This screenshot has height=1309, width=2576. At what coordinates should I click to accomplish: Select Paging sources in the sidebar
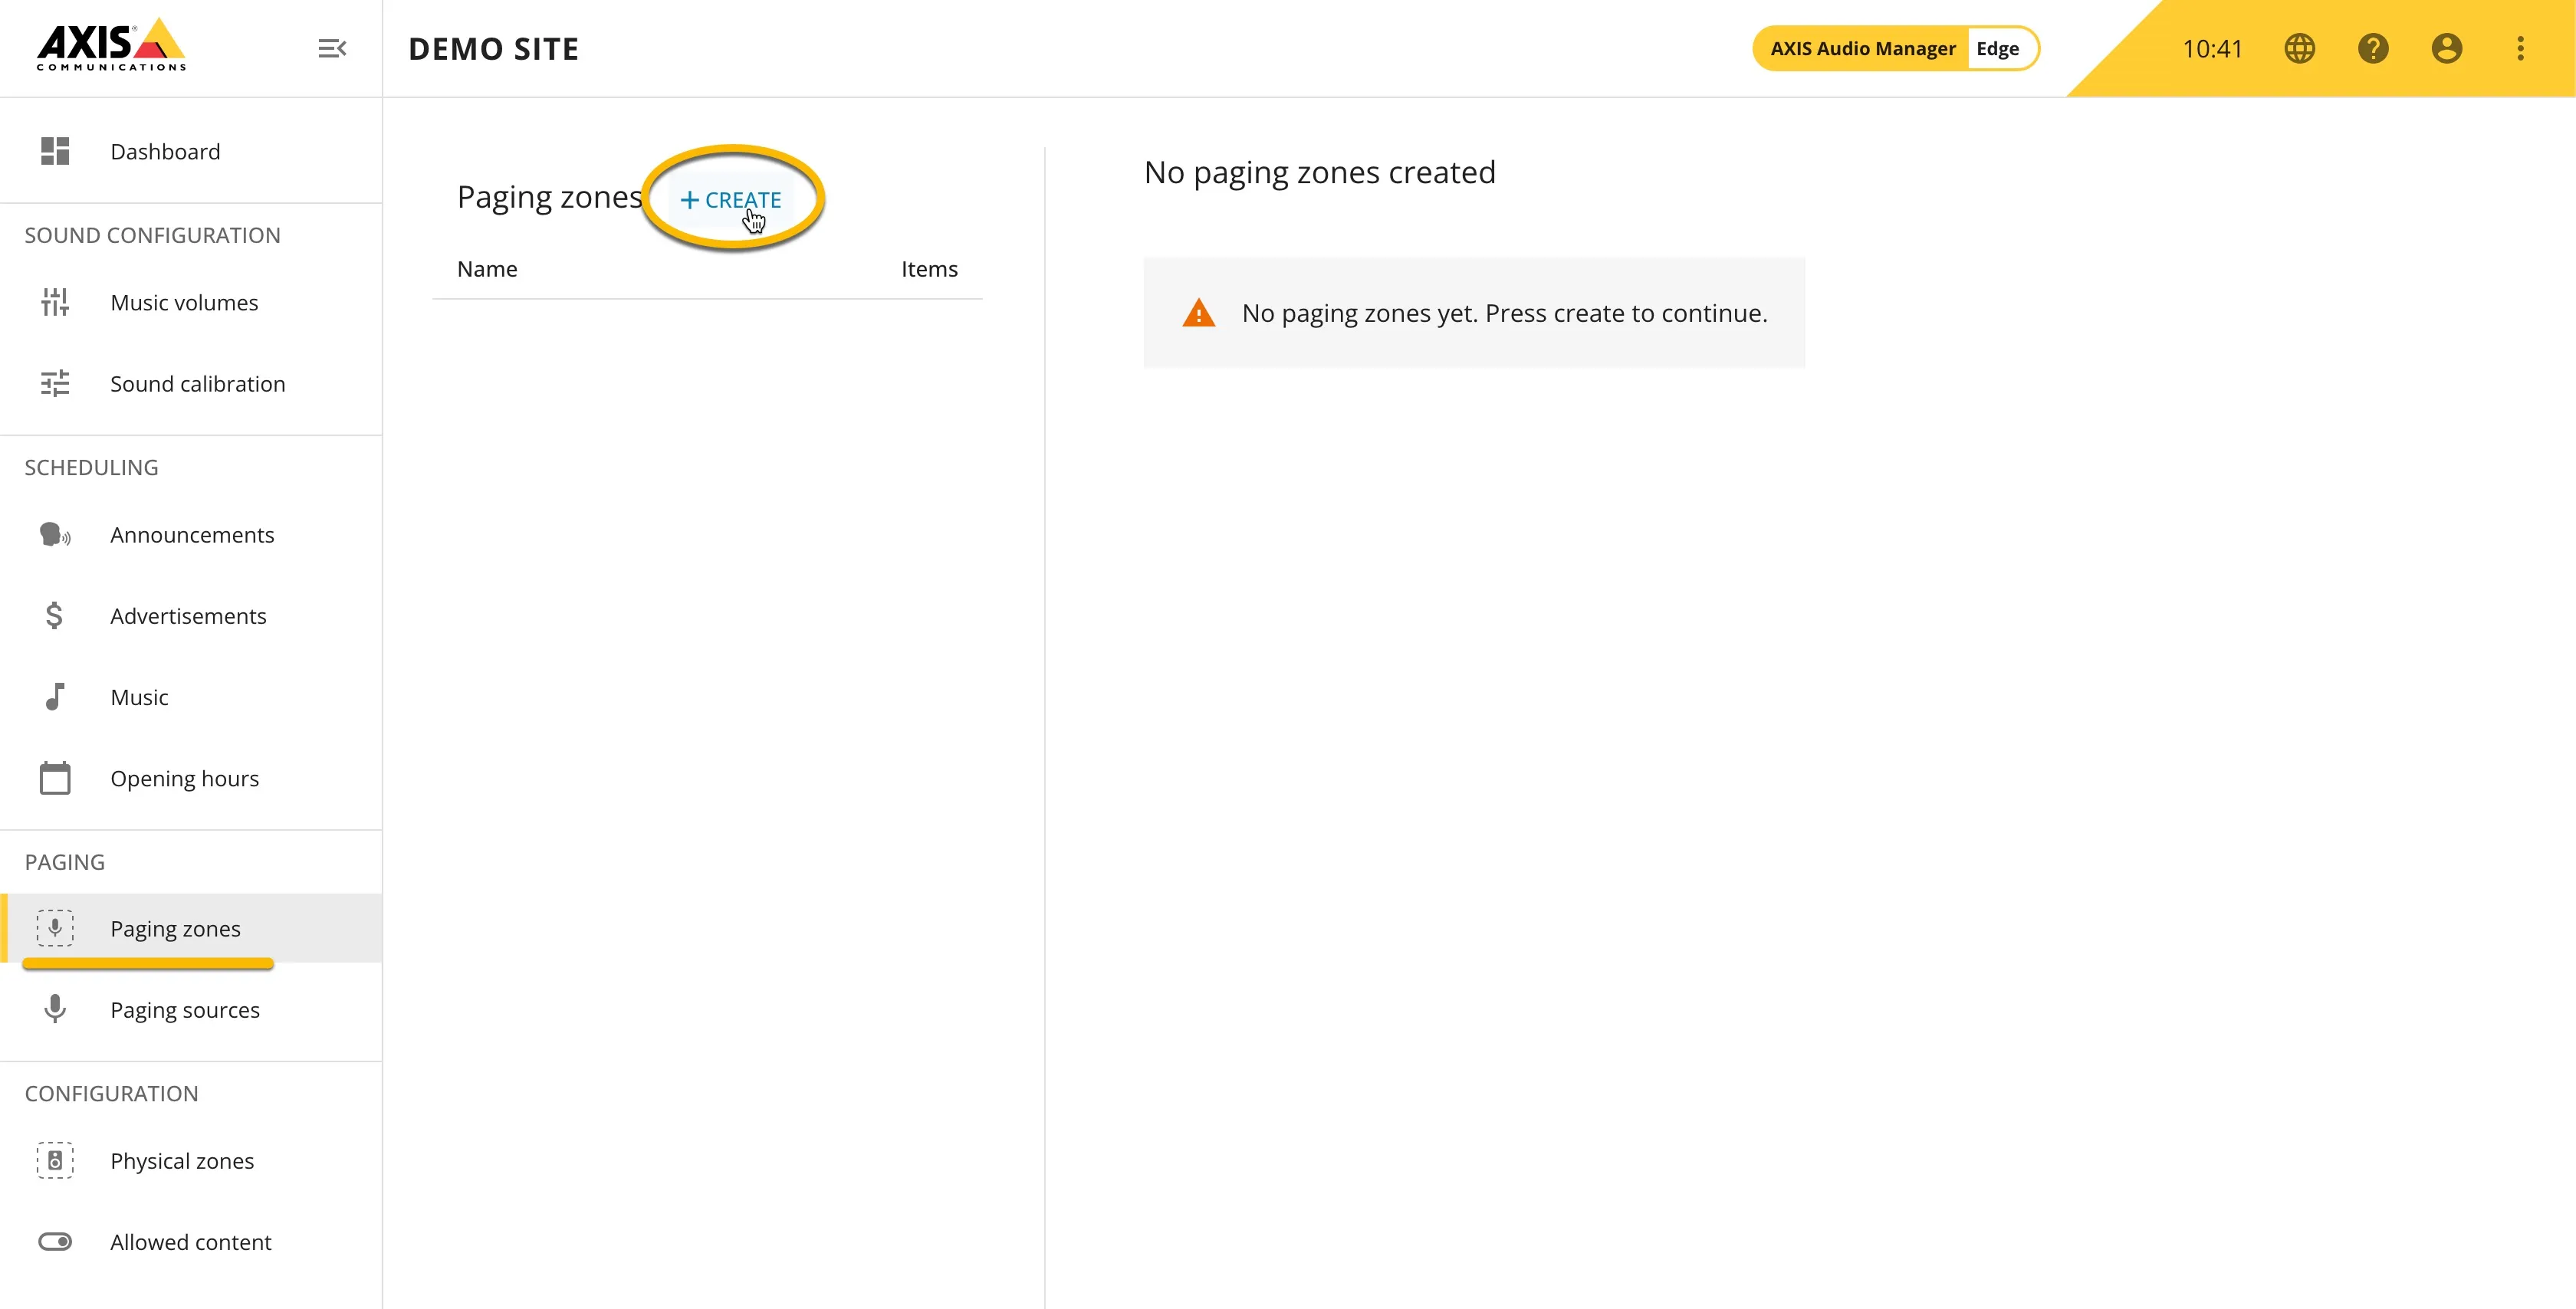191,1009
